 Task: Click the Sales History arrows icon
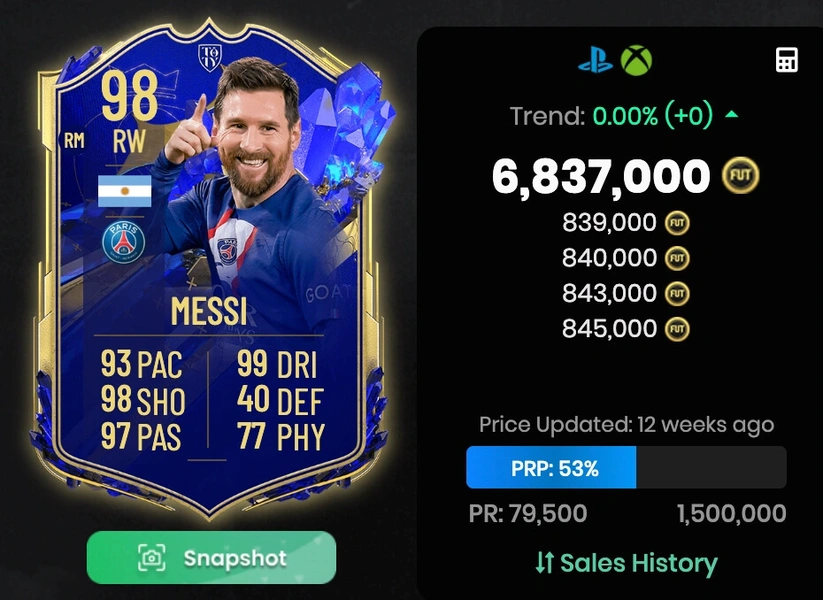(544, 563)
